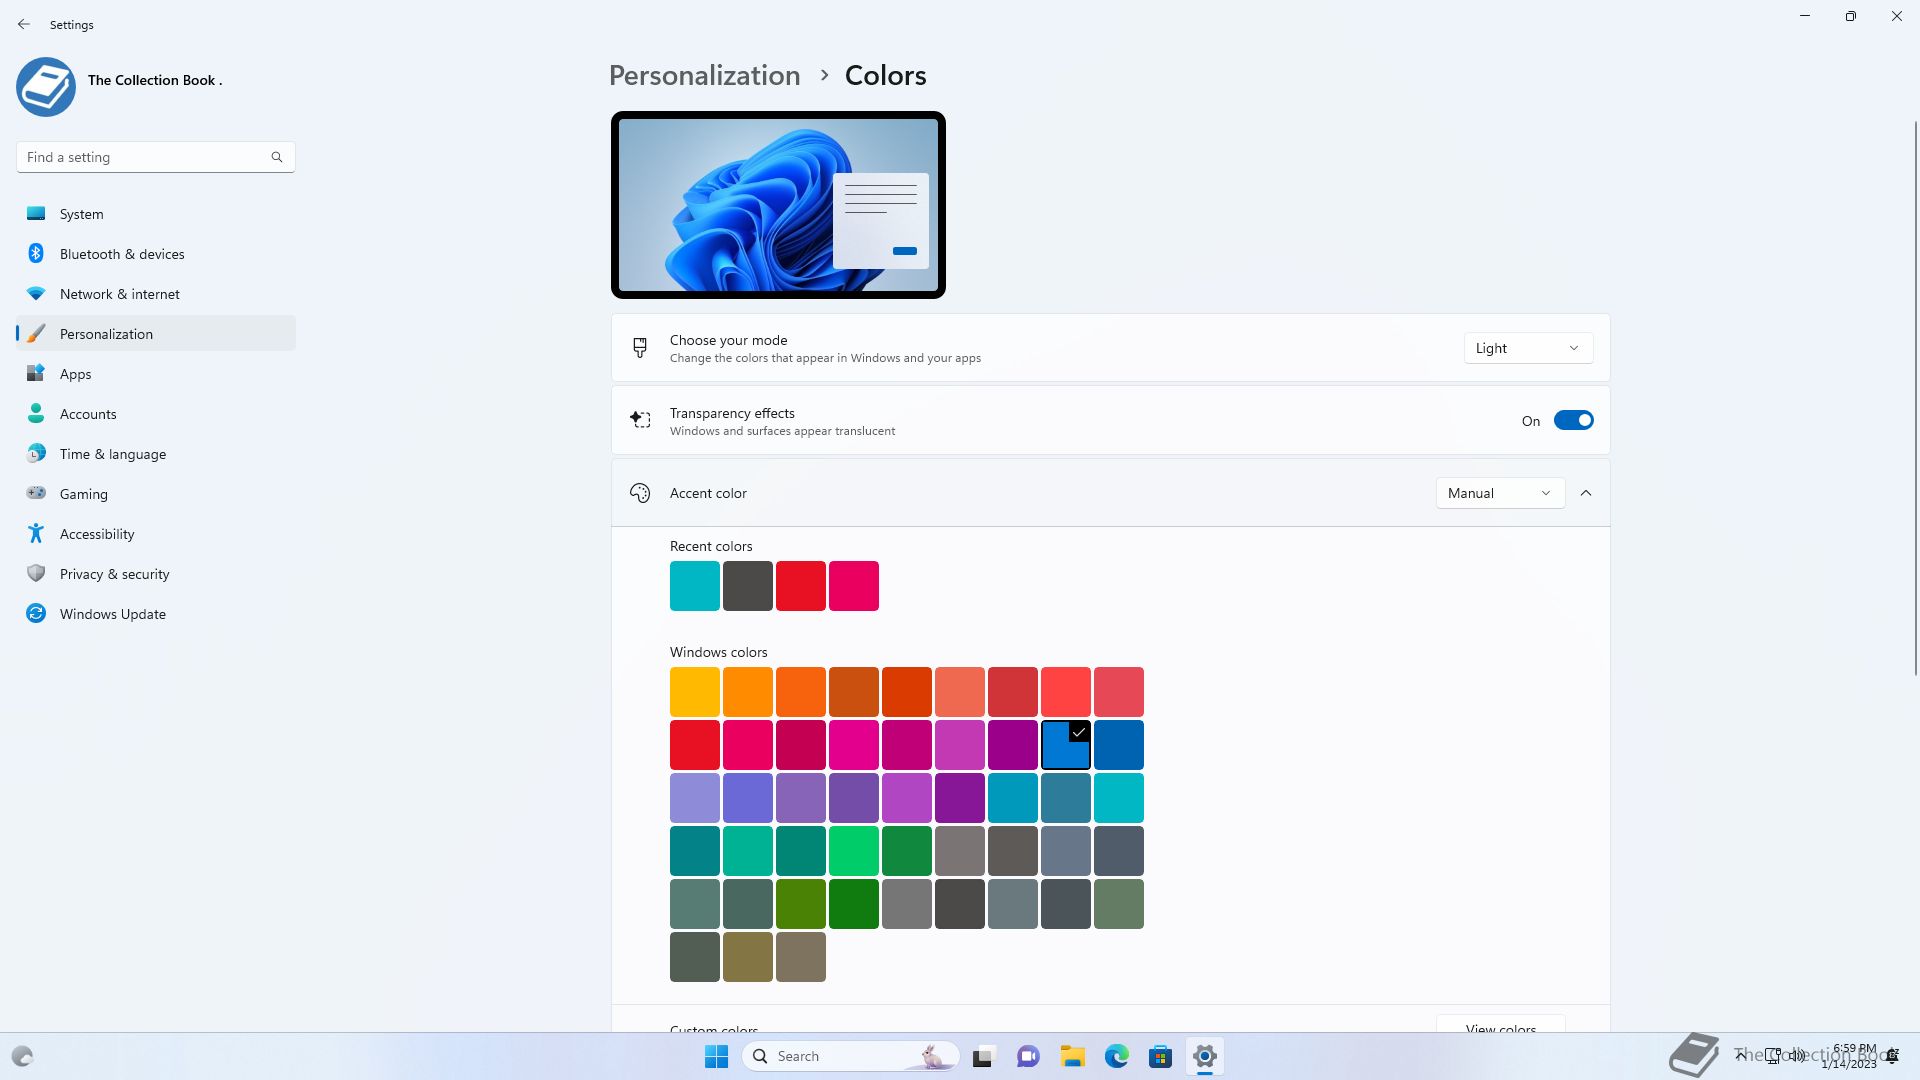Go to System settings
This screenshot has width=1920, height=1080.
(156, 213)
